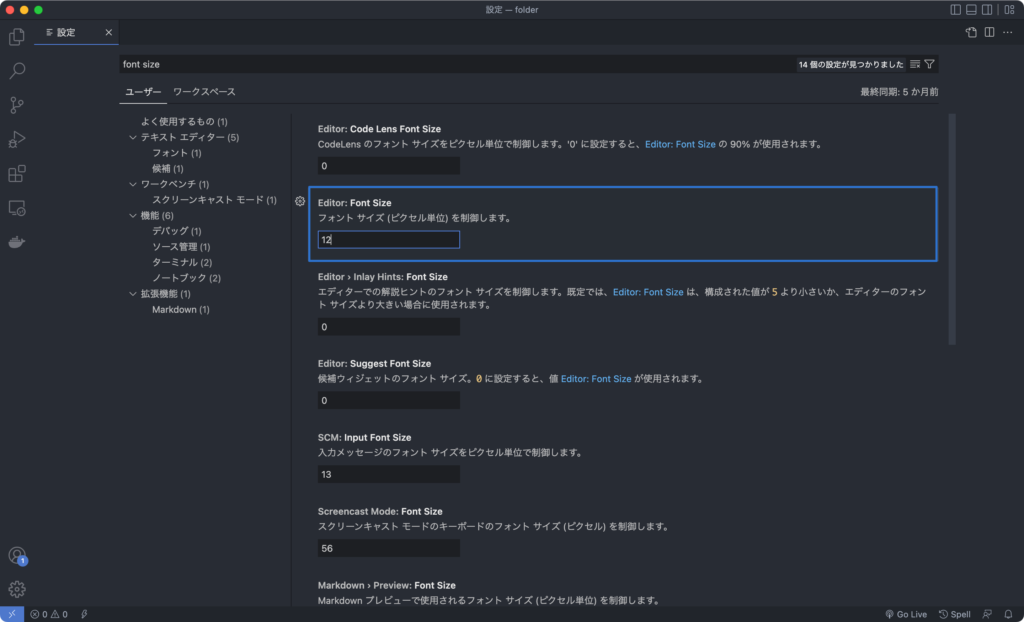1024x622 pixels.
Task: Click the split editor icon
Action: click(x=990, y=32)
